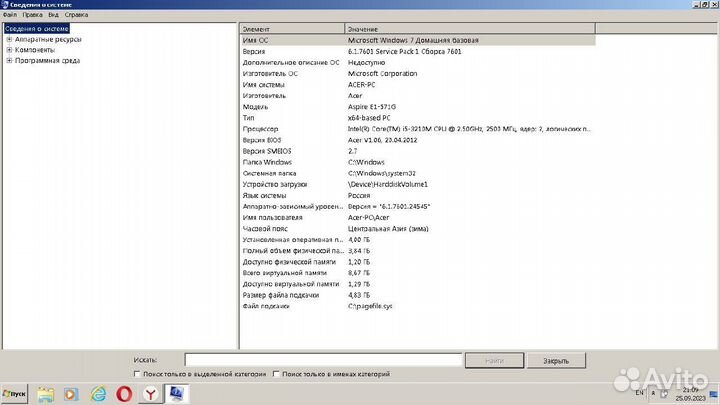Screen dimensions: 720x405
Task: Click value Aspire E1-571G
Action: click(x=371, y=107)
